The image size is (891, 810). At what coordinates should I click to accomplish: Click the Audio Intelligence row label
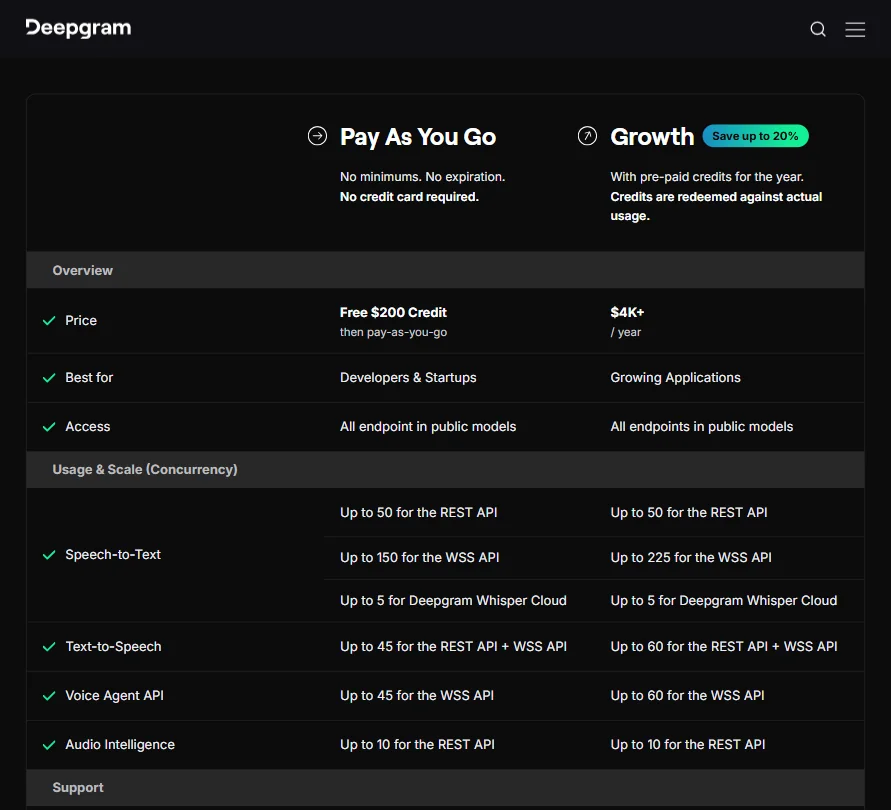tap(120, 744)
